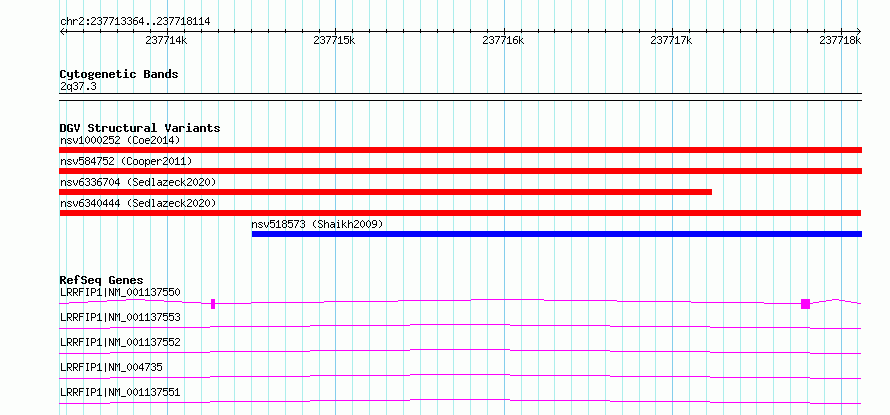
Task: Click the chr2:237713364..237718114 region label
Action: click(x=135, y=22)
